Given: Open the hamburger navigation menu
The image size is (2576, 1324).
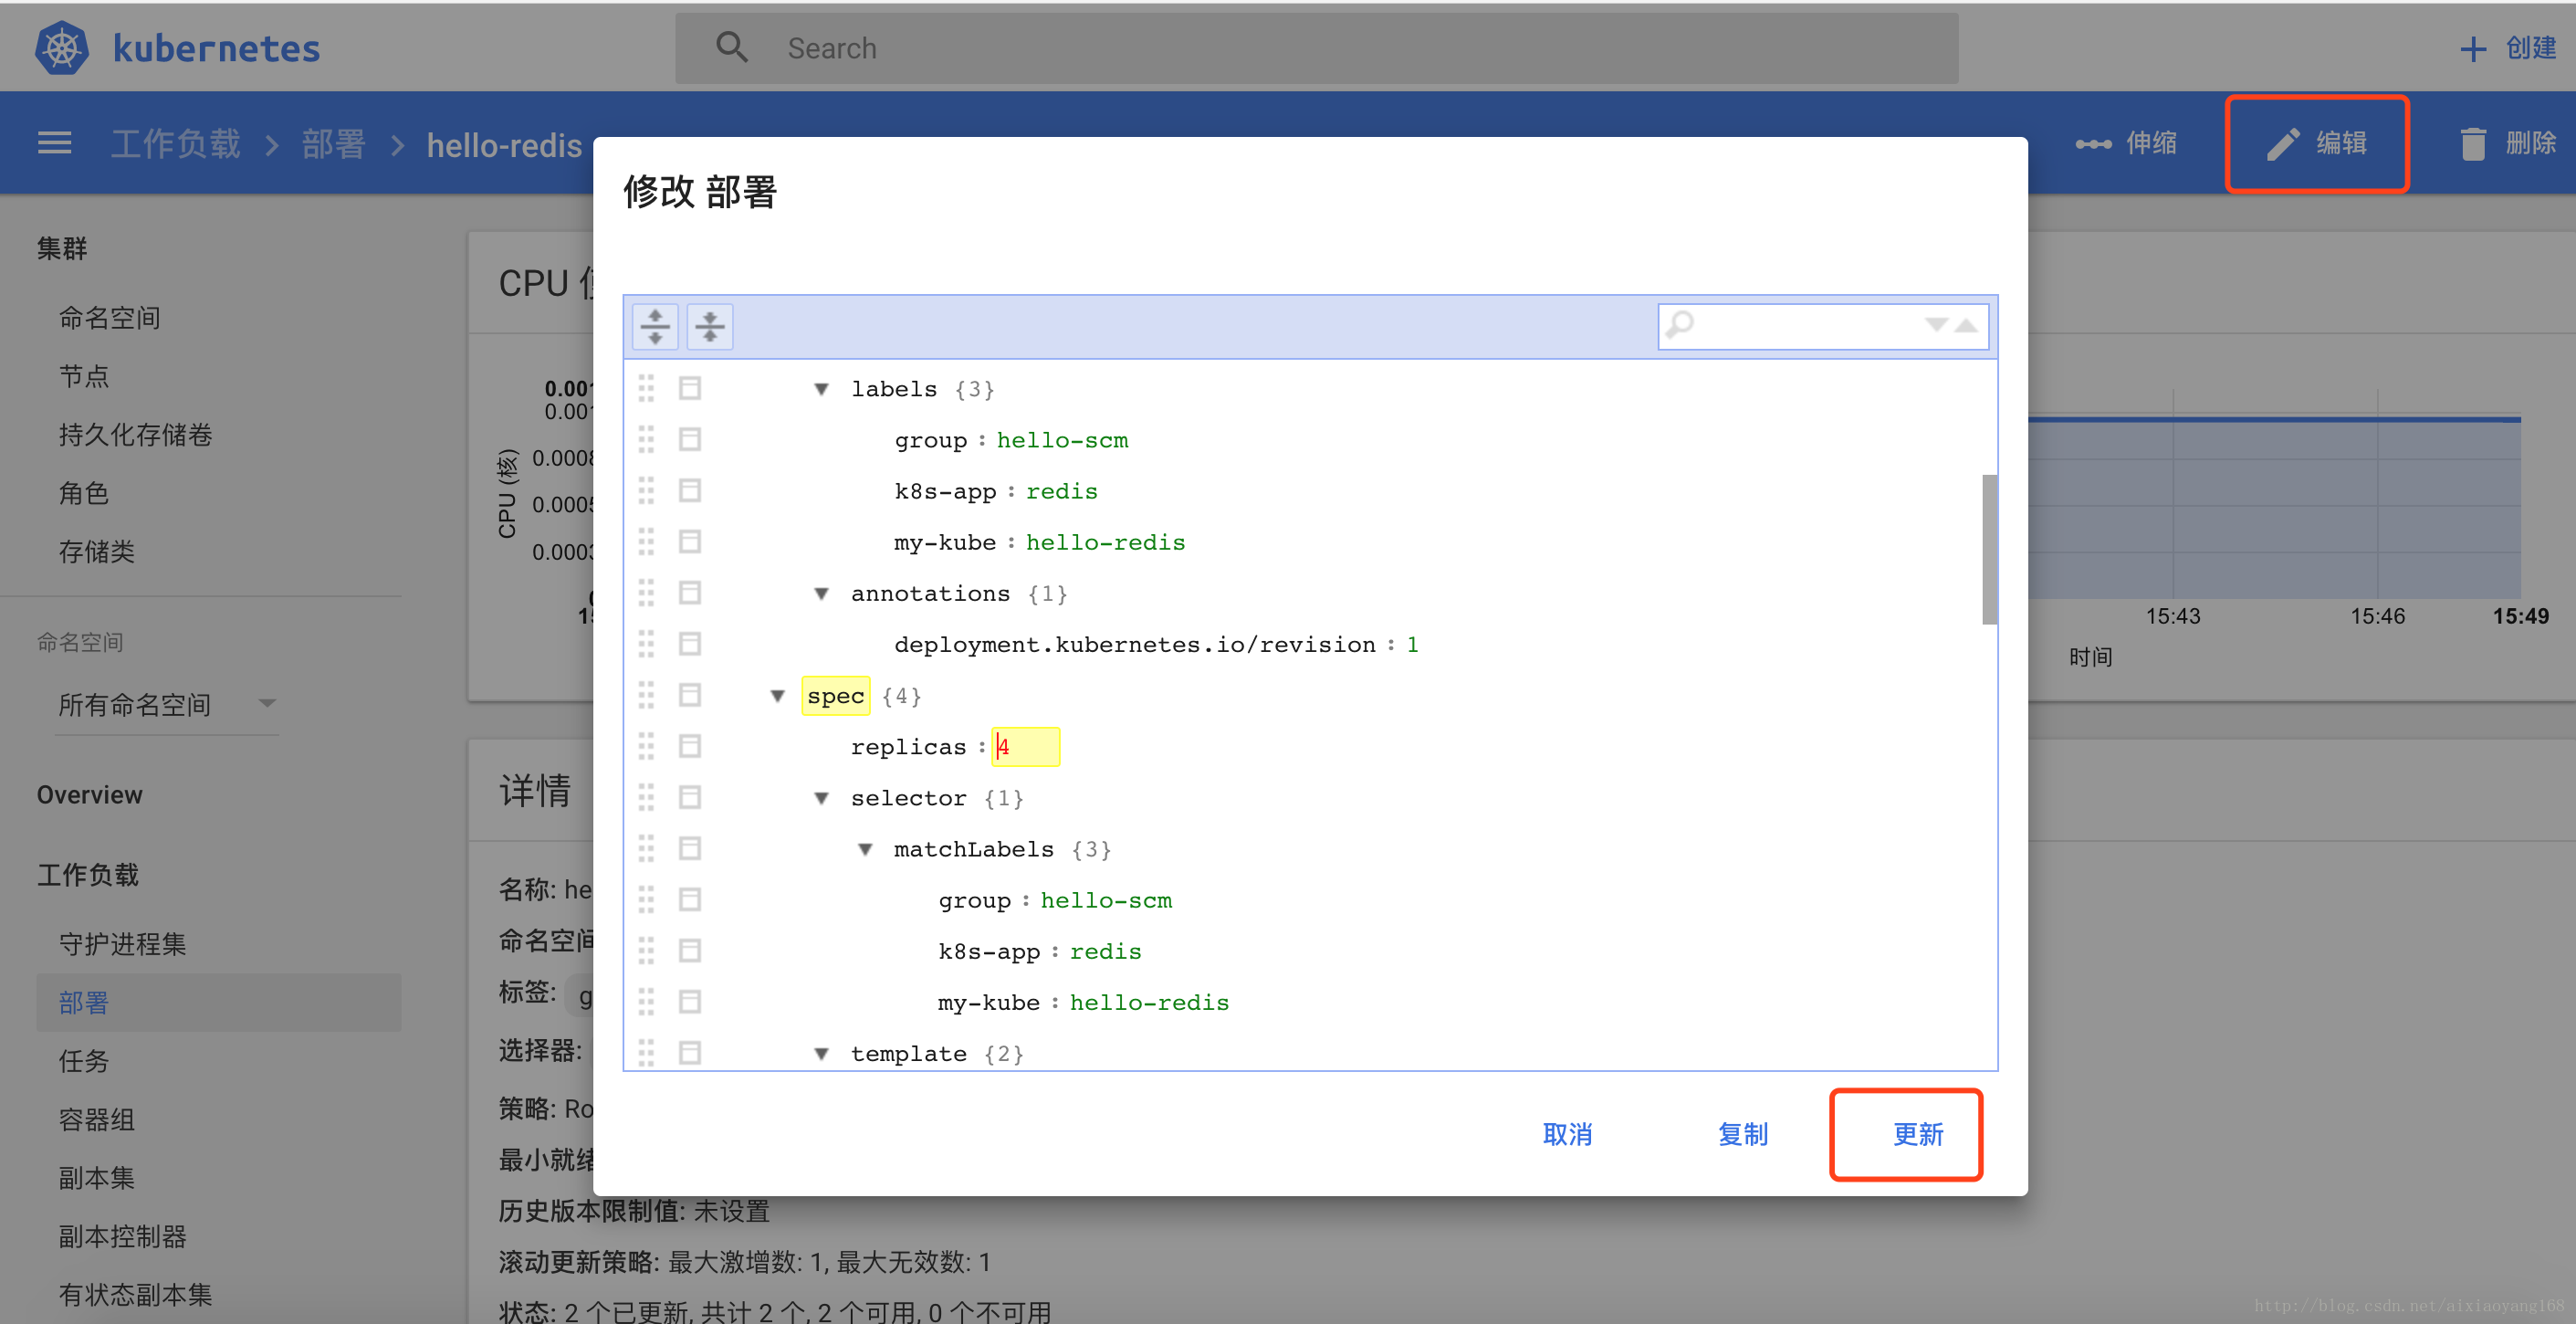Looking at the screenshot, I should tap(54, 143).
